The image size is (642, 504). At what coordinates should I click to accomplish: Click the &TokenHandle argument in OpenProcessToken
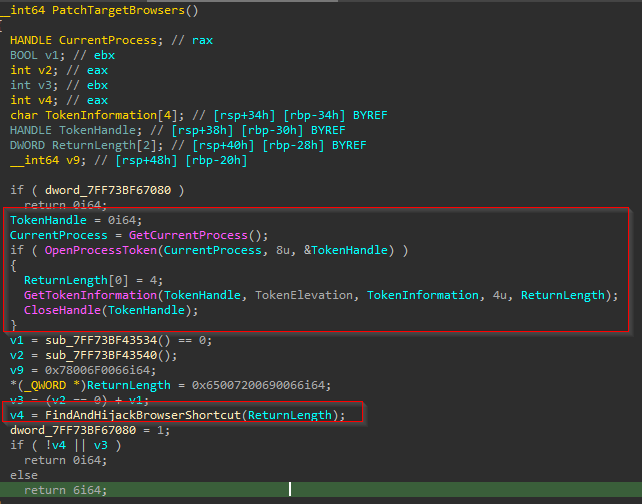(x=346, y=250)
